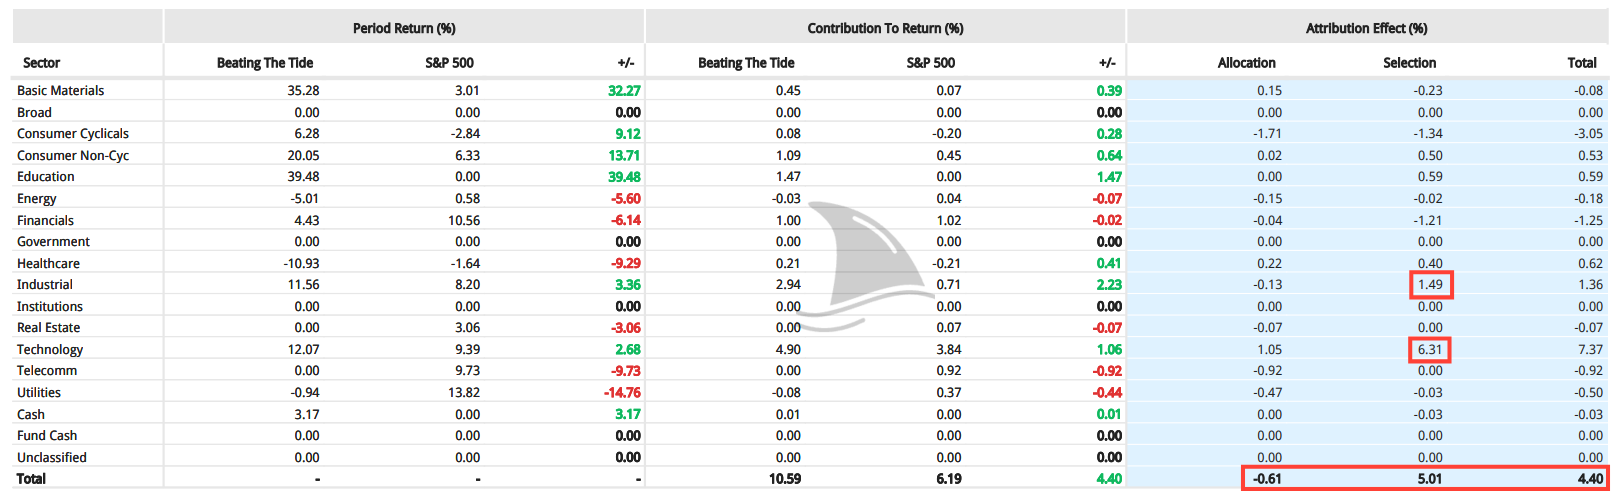
Task: Click the Industrial selection value 1.49
Action: tap(1430, 285)
